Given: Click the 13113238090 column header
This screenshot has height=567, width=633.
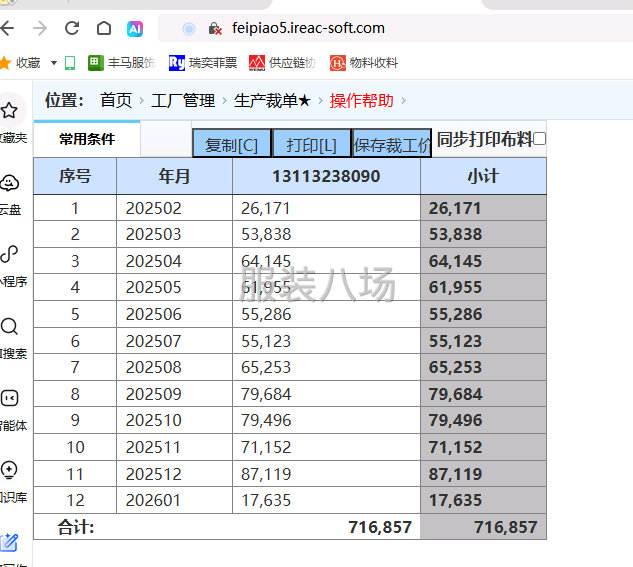Looking at the screenshot, I should pos(326,176).
